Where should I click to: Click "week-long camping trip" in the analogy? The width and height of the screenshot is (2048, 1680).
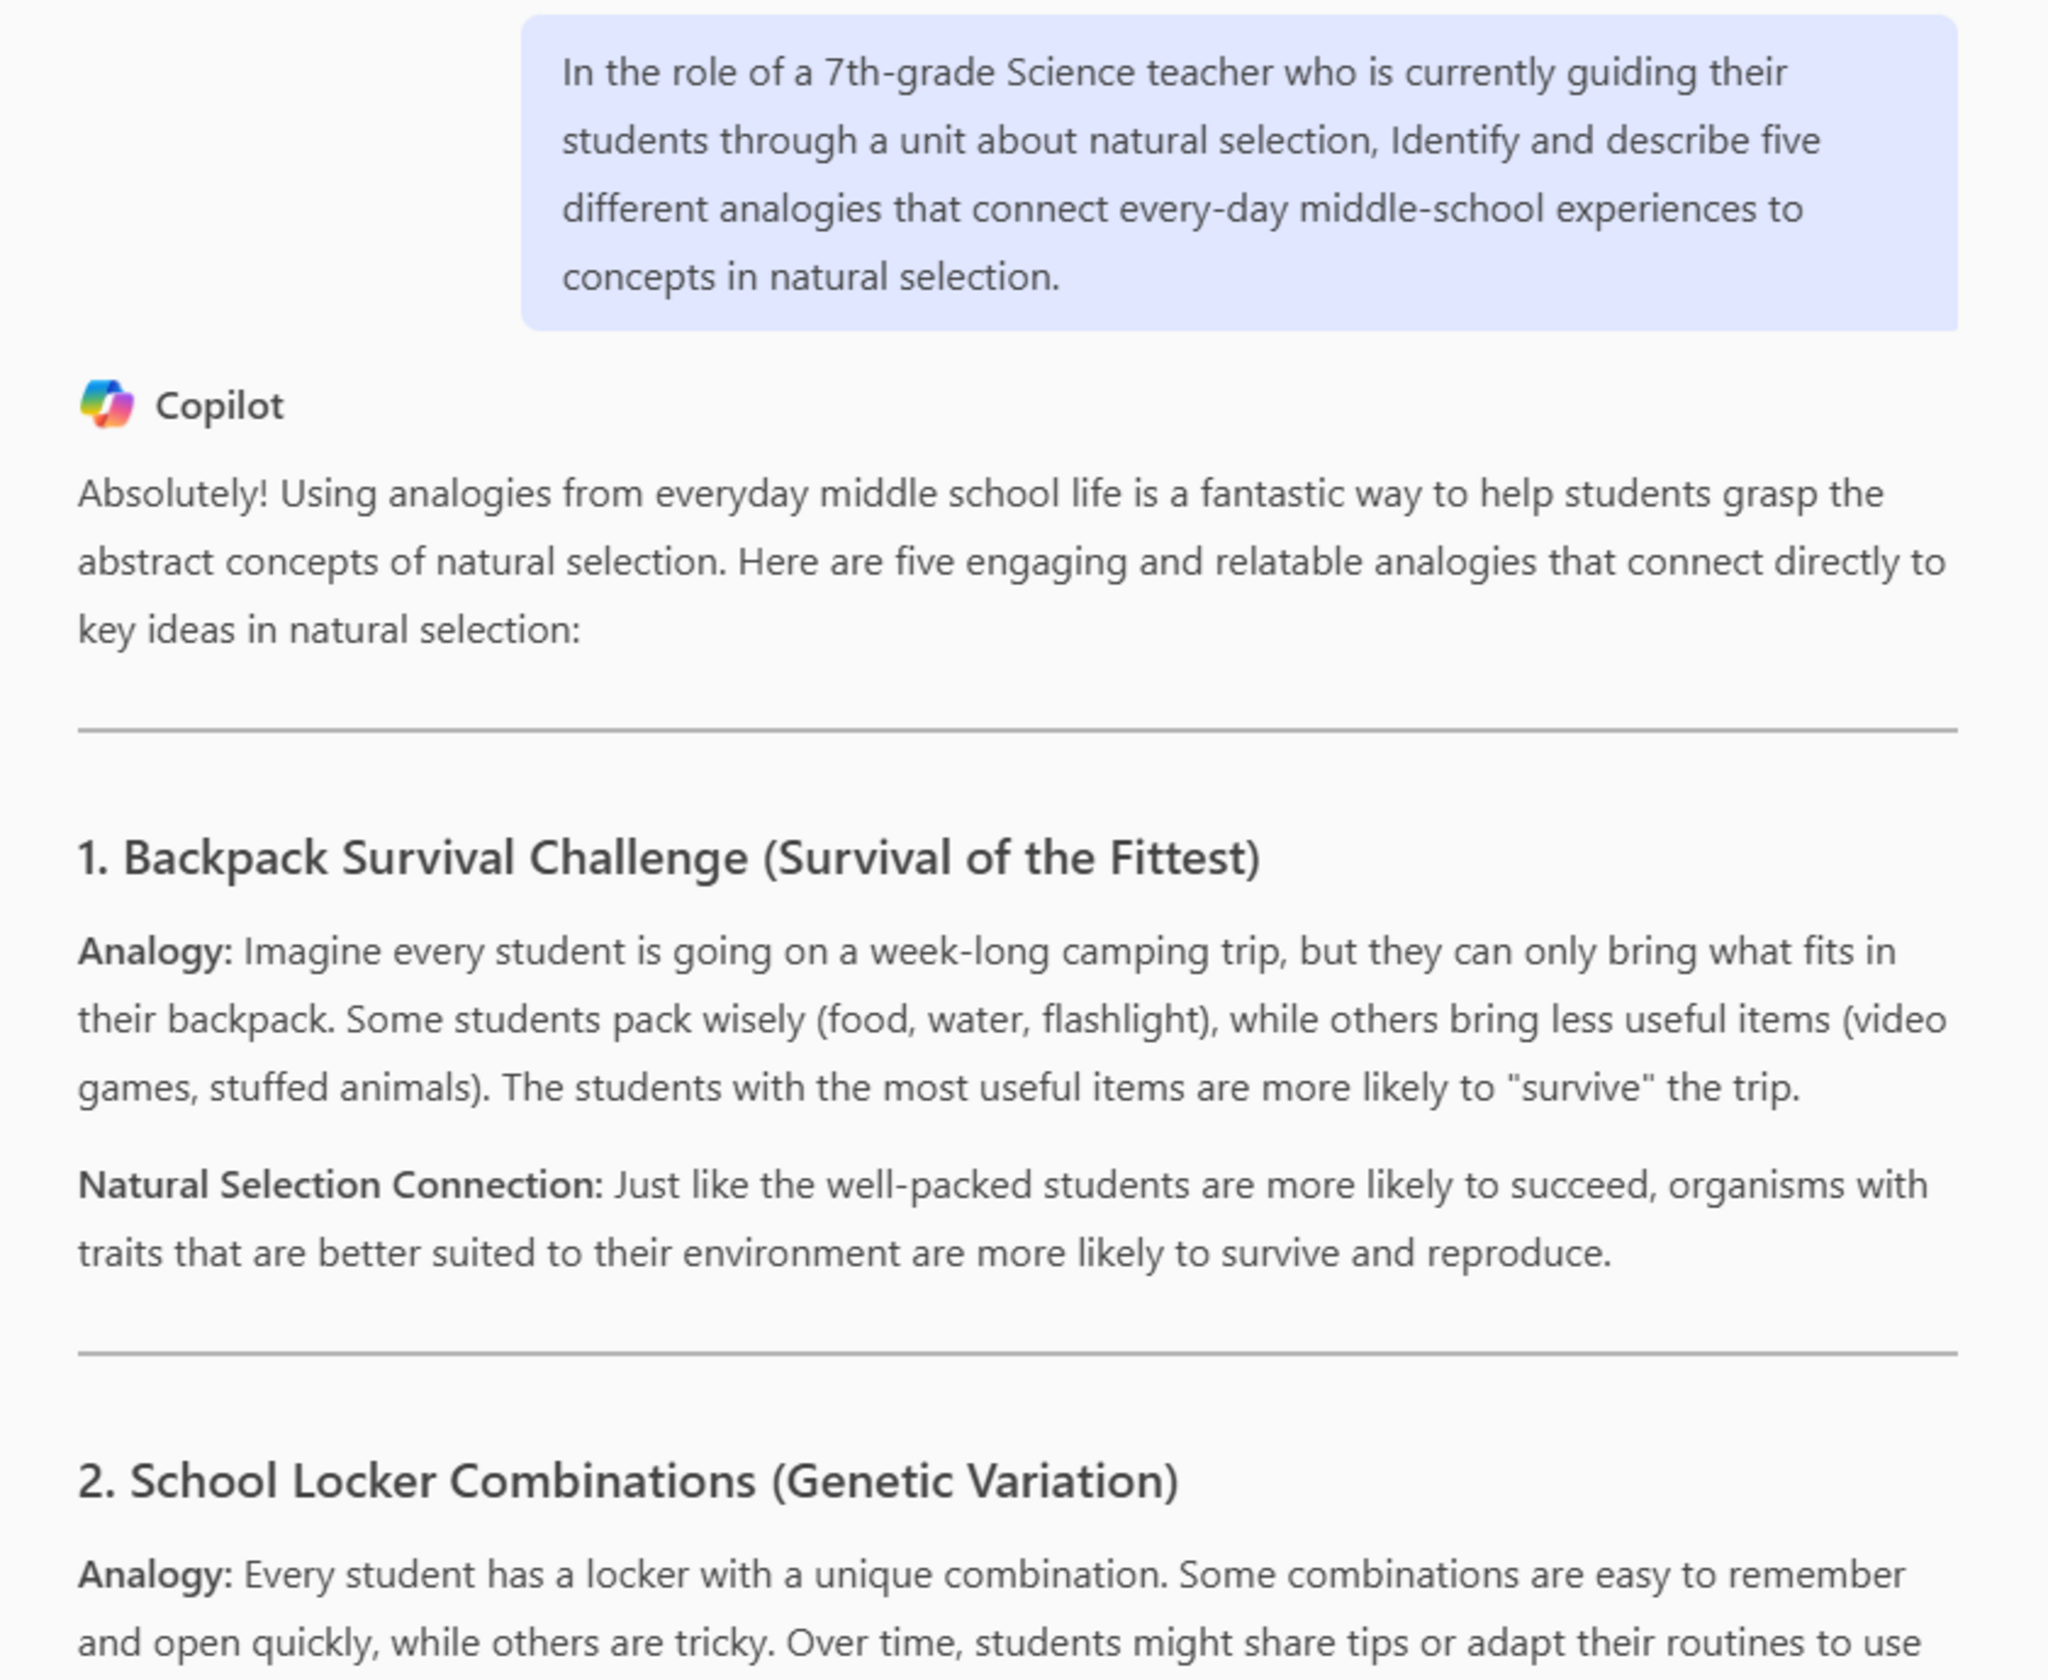[x=1075, y=951]
